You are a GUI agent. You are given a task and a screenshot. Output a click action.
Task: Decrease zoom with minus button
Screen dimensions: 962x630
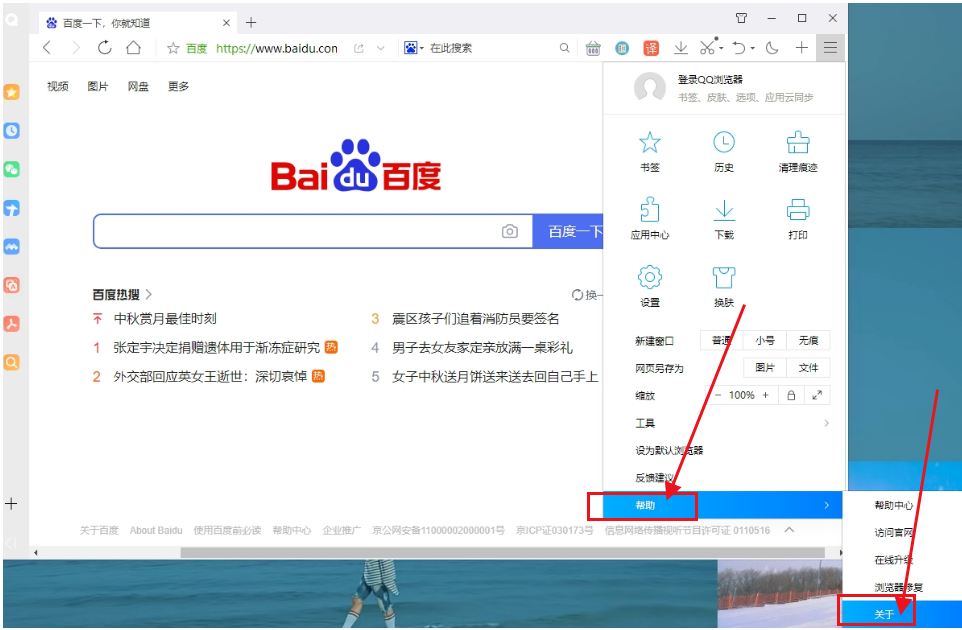click(718, 395)
